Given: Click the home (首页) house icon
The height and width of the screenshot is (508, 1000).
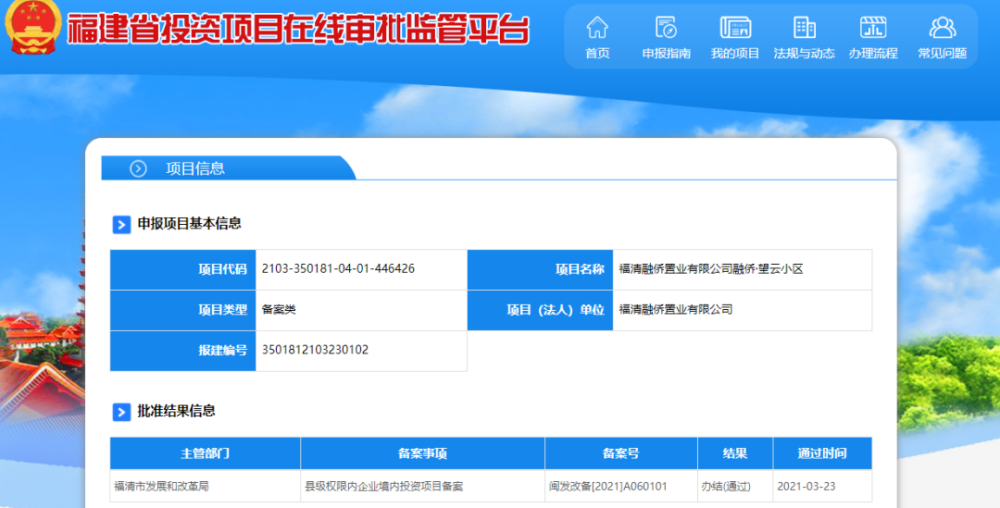Looking at the screenshot, I should pyautogui.click(x=597, y=27).
